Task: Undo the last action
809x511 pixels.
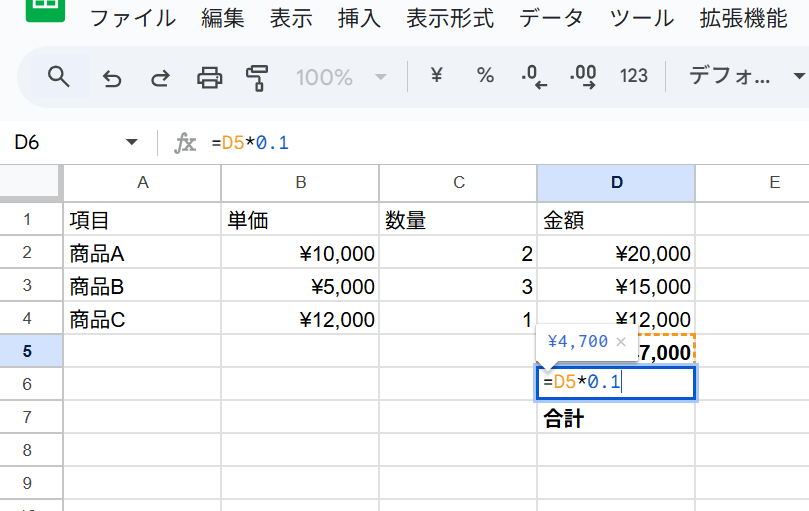Action: coord(112,77)
